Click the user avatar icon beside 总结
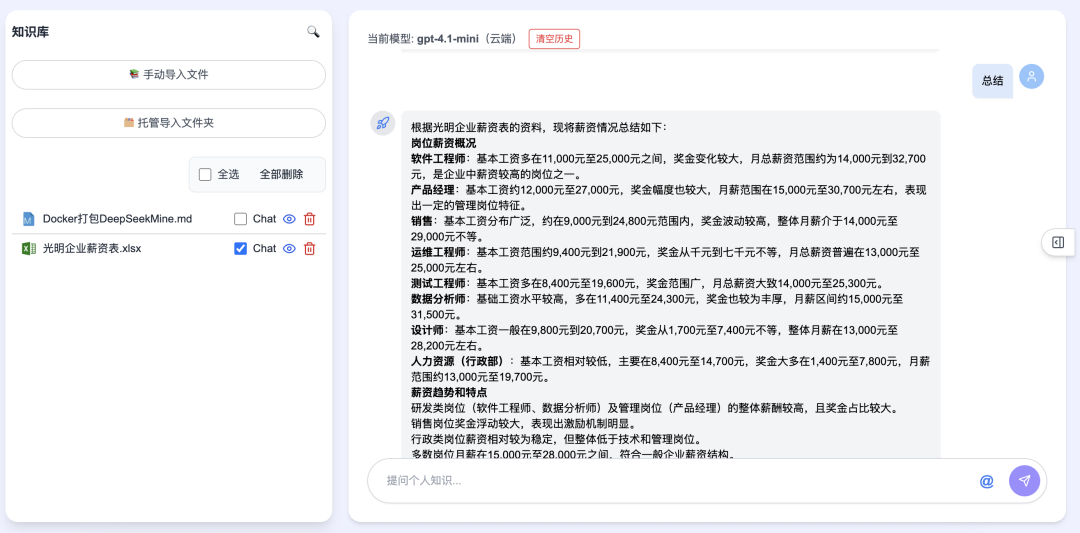 coord(1031,76)
